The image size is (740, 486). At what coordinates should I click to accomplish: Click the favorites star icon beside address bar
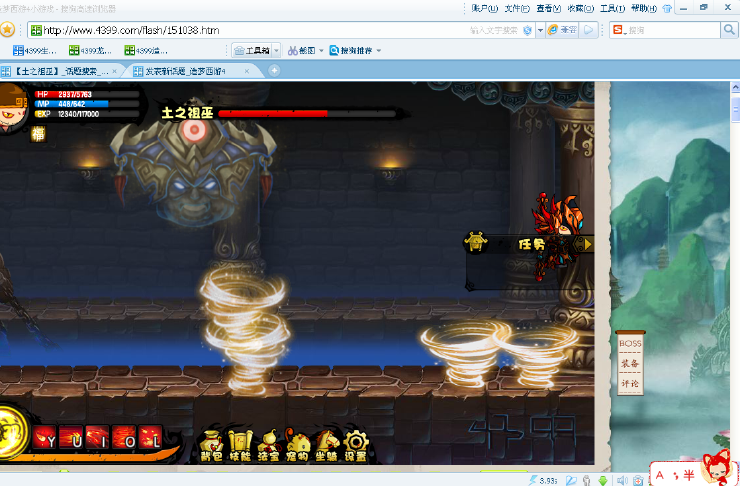point(7,30)
